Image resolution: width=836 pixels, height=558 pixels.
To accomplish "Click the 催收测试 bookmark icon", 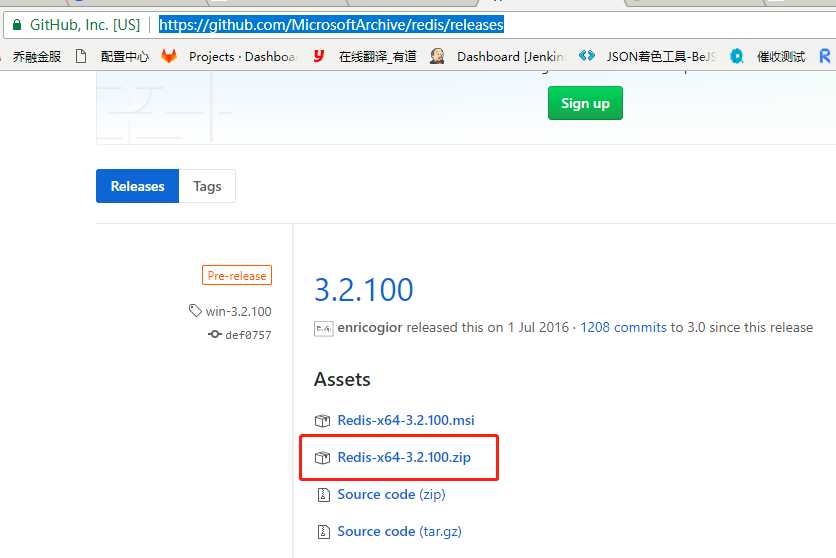I will pyautogui.click(x=737, y=56).
